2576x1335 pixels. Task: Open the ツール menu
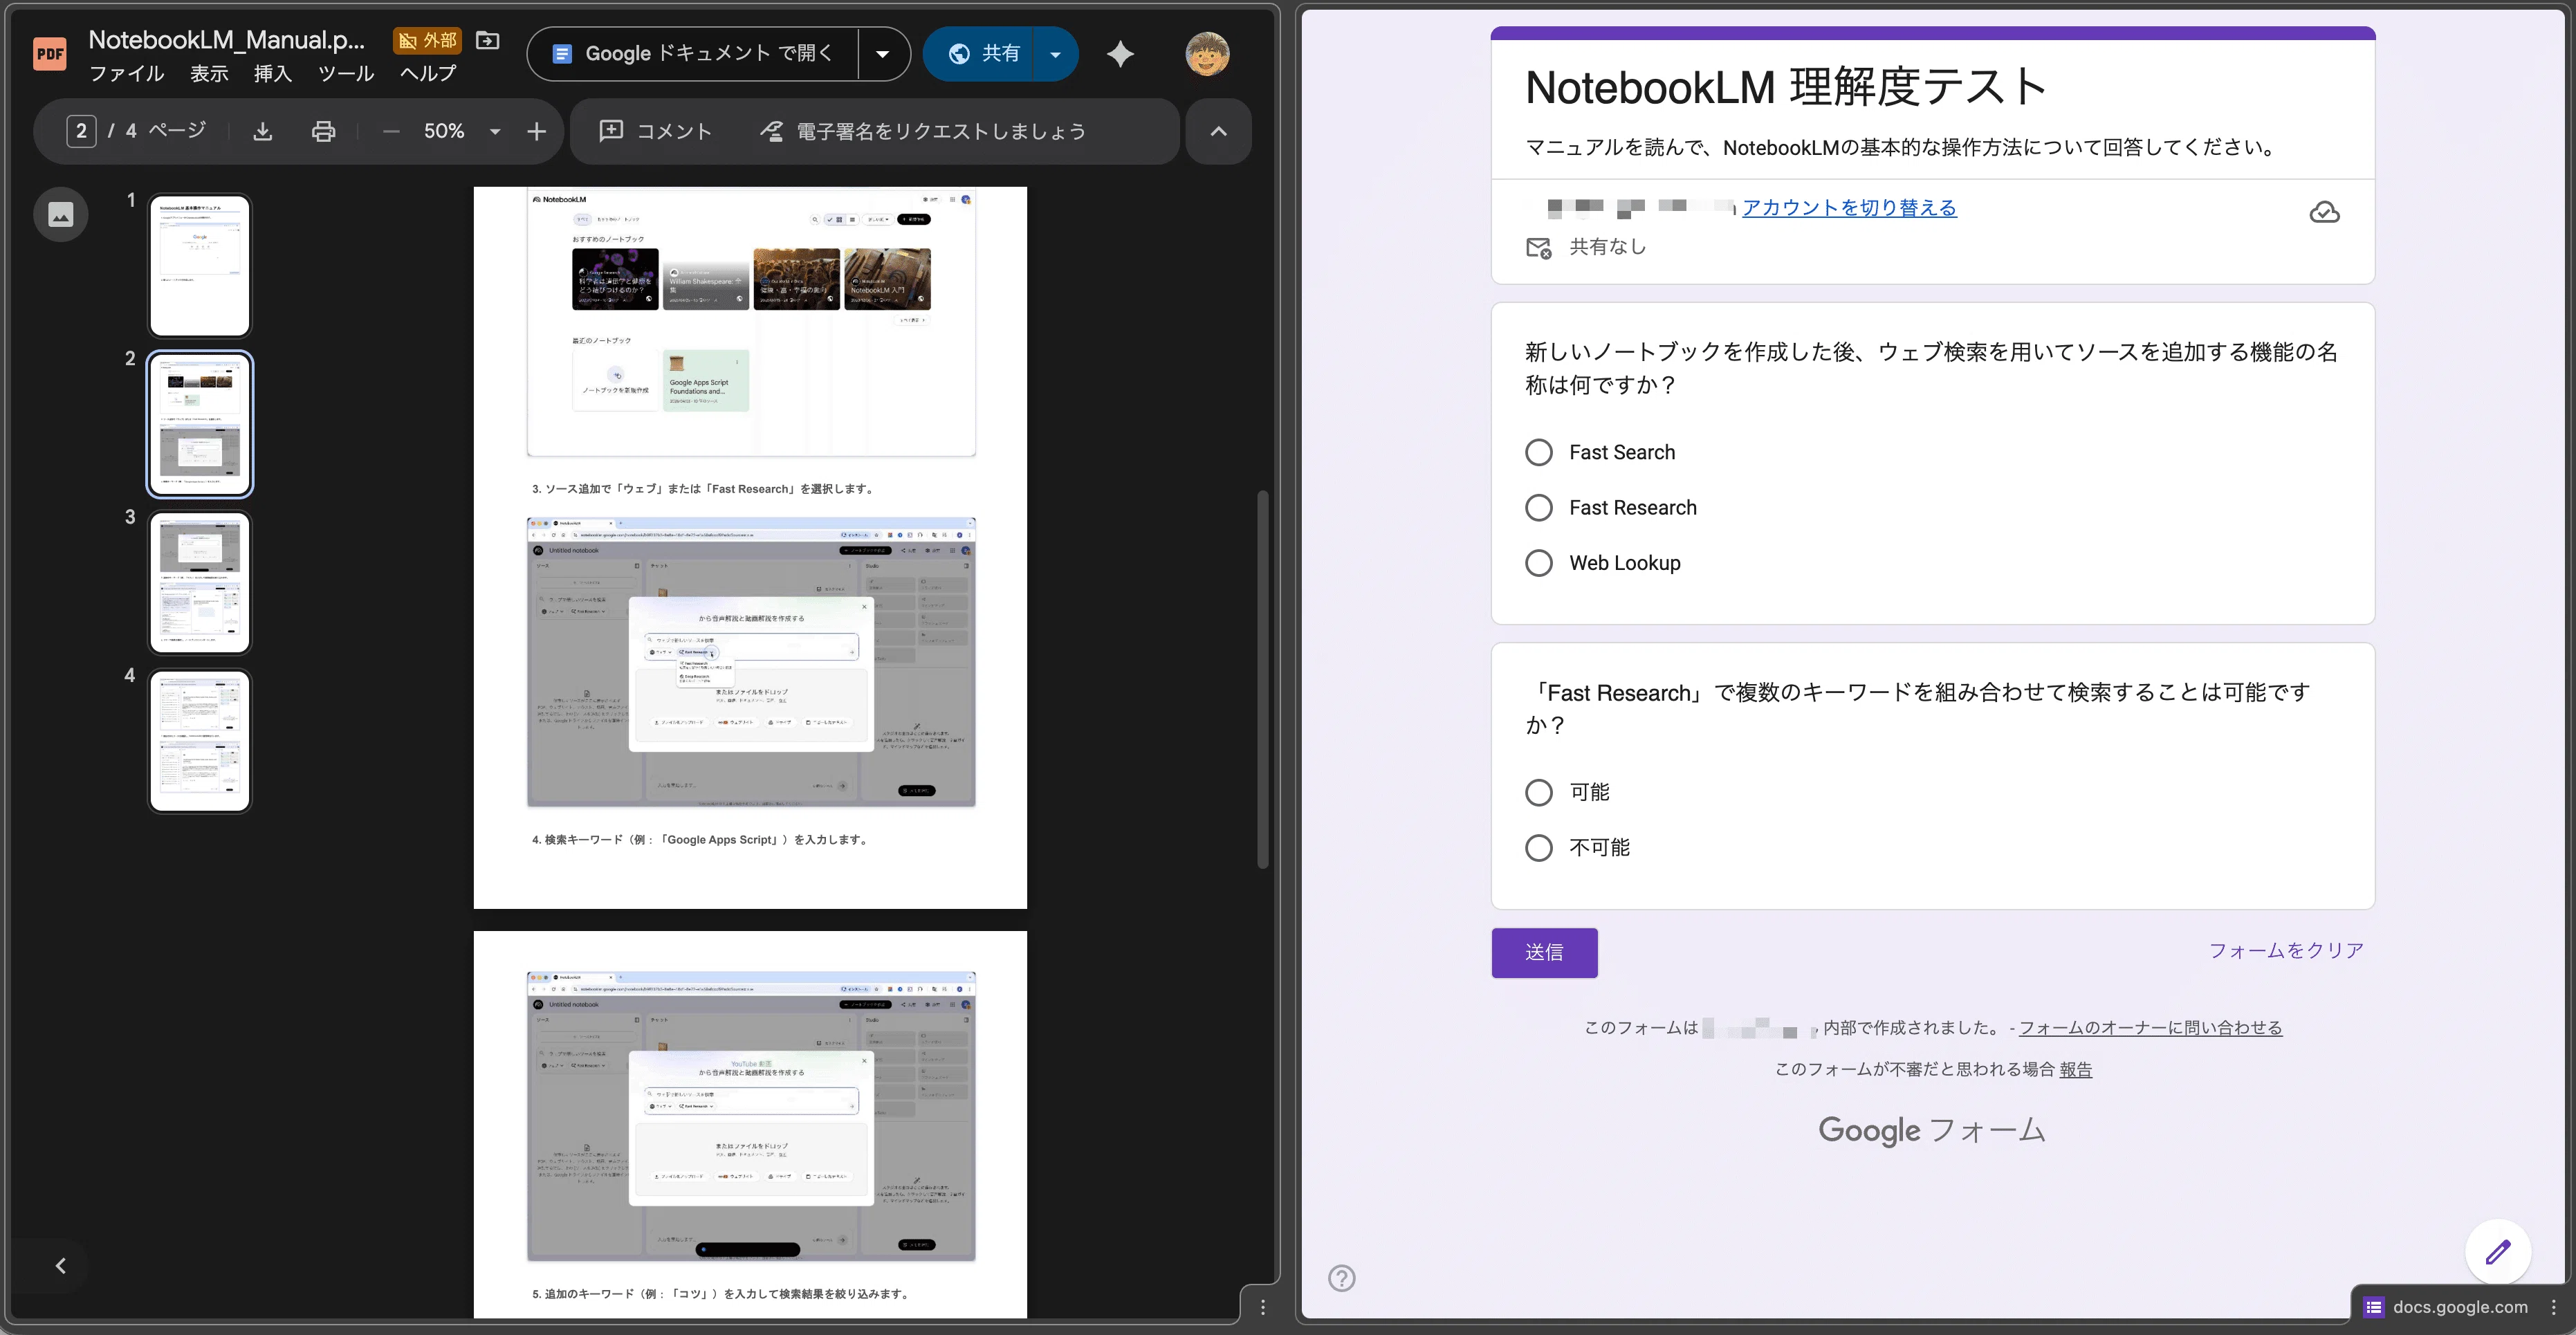[x=346, y=73]
